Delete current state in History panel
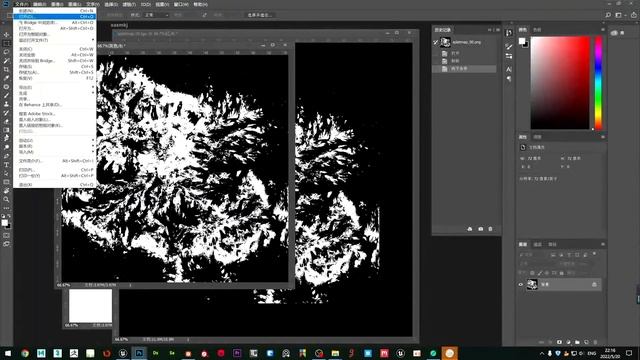 tap(490, 229)
